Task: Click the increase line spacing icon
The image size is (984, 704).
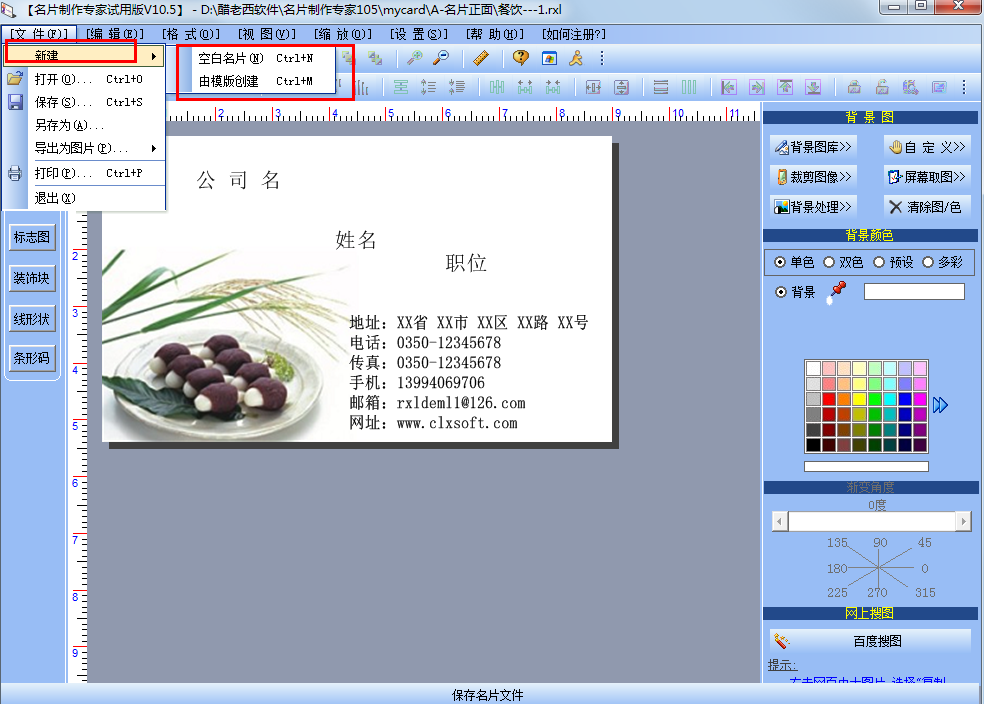Action: (x=429, y=87)
